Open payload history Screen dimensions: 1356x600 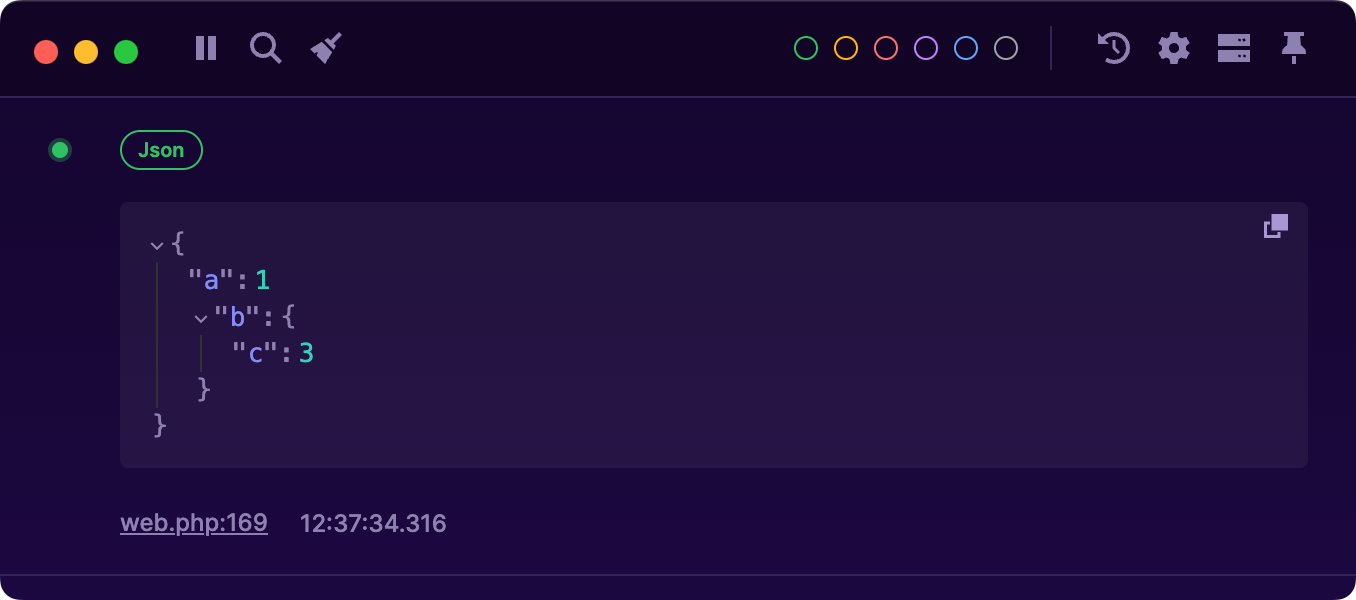click(1112, 48)
